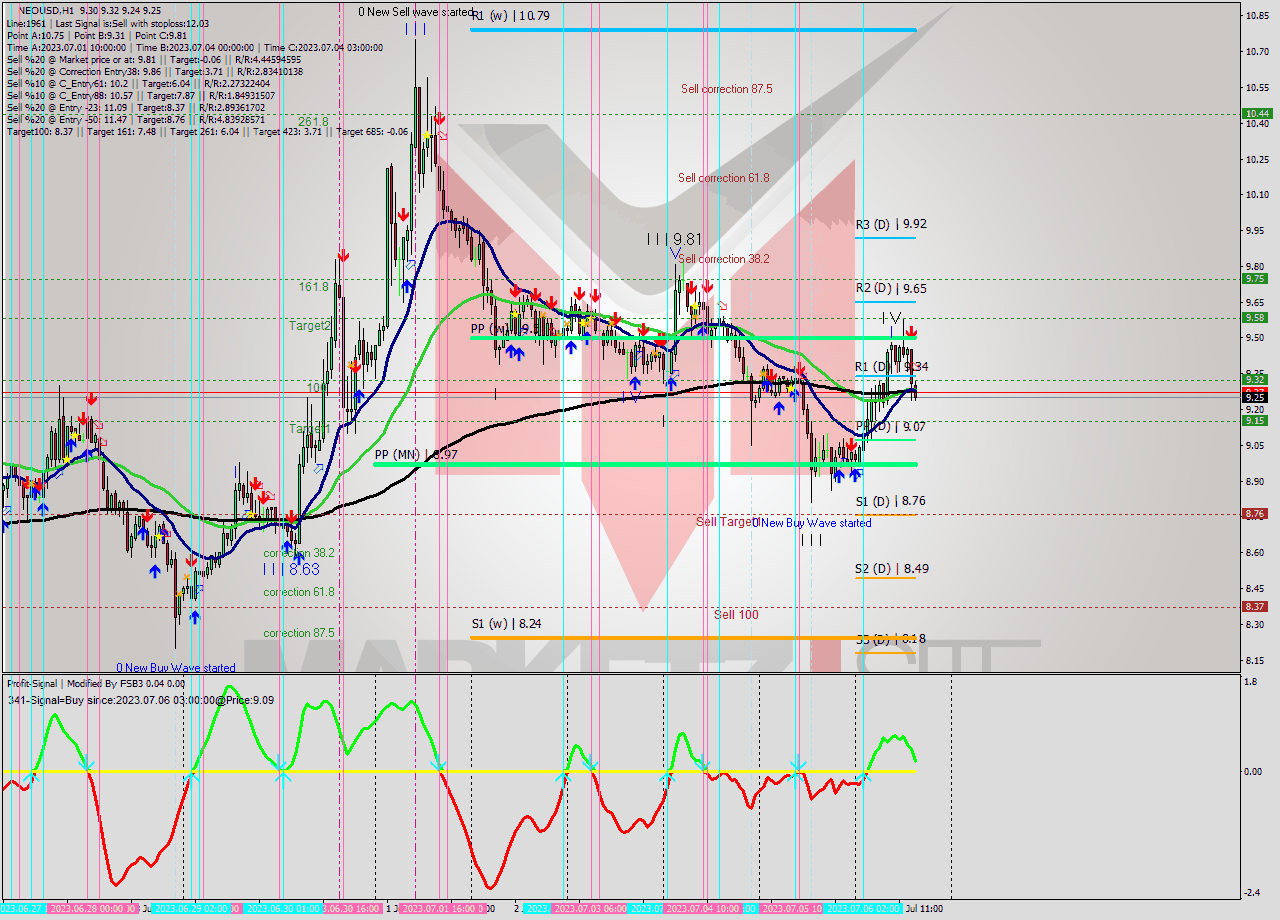Click the green 9.58 price tag on axis

click(x=1256, y=317)
